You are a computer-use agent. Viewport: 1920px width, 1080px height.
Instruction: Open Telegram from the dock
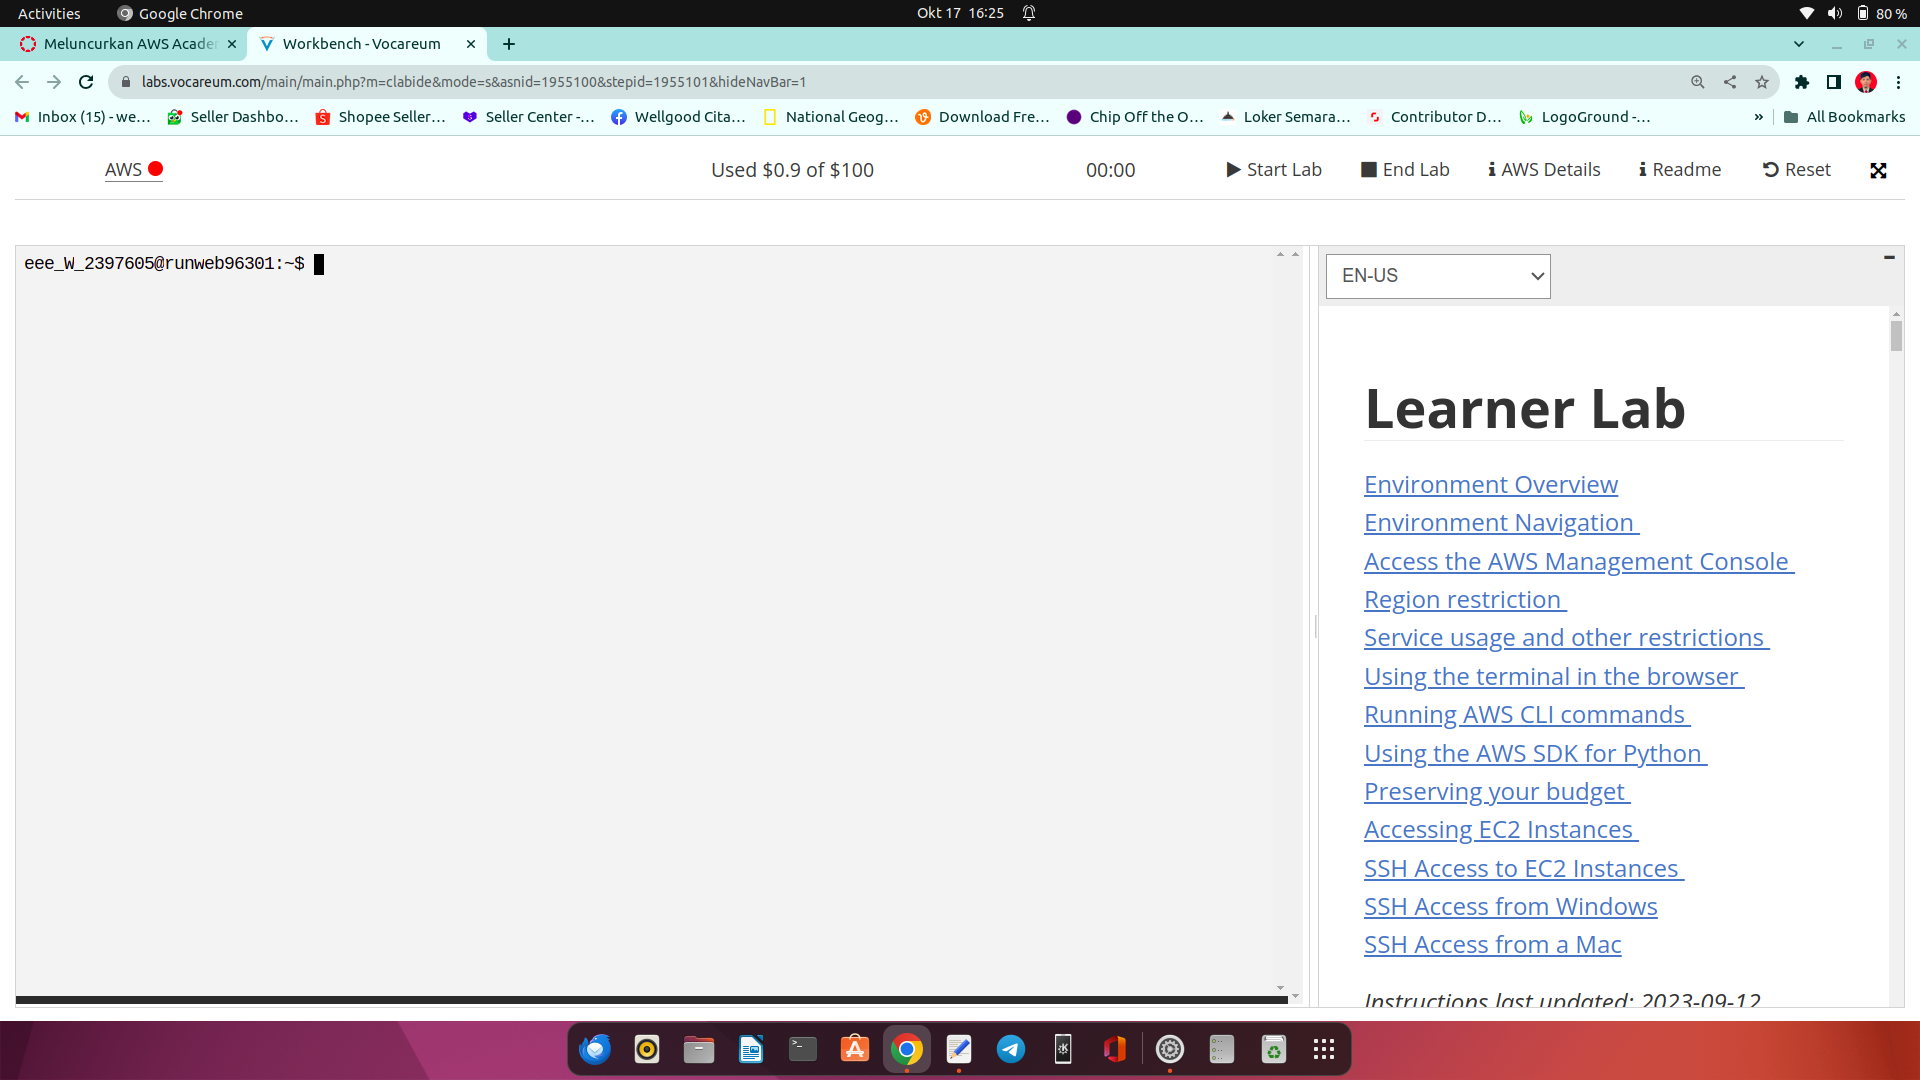[x=1010, y=1049]
